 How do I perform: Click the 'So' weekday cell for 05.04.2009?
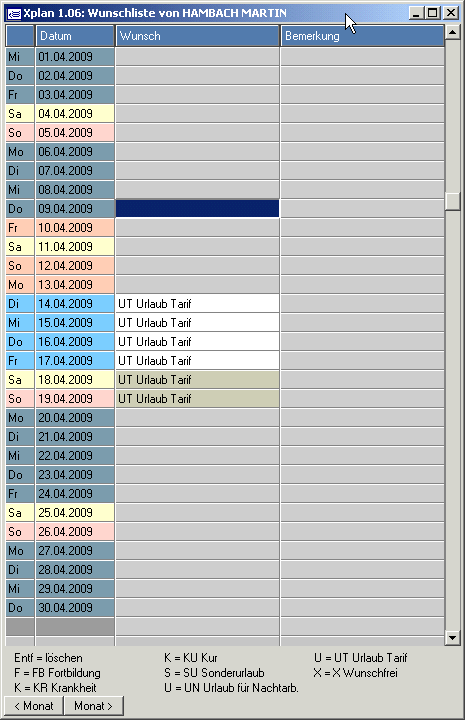pos(20,133)
